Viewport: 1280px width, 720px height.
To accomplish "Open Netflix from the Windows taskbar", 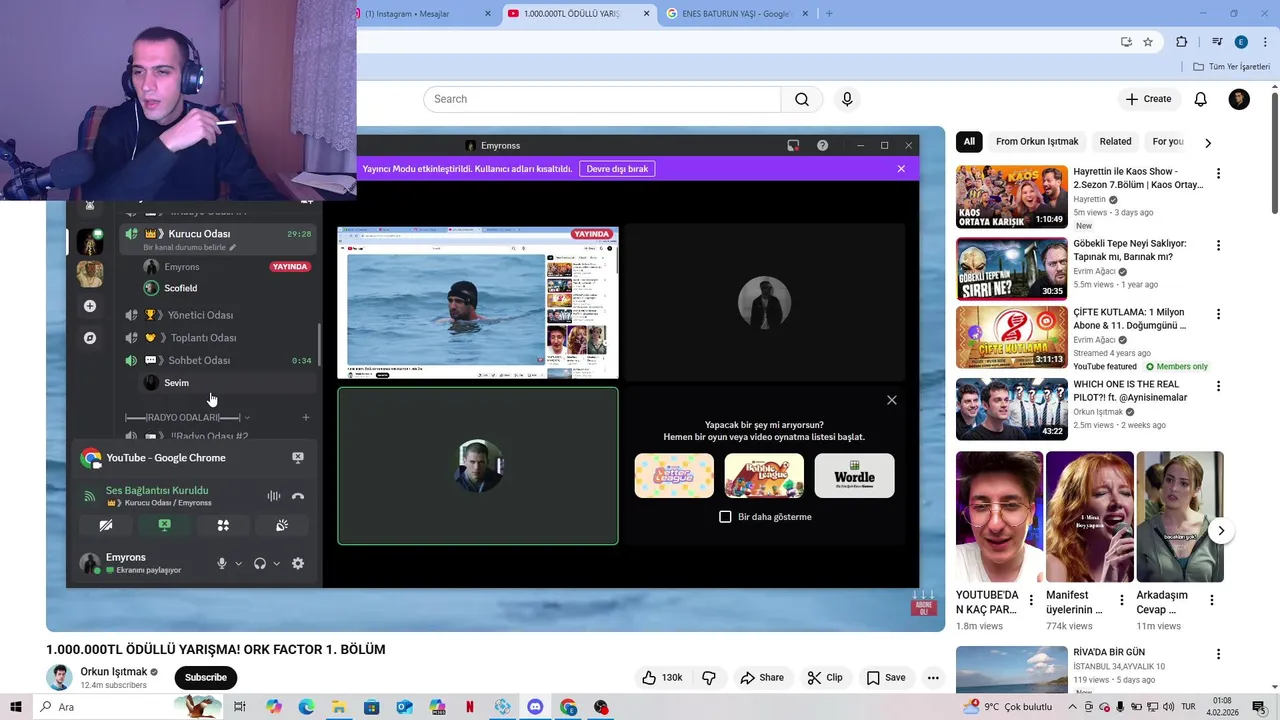I will coord(470,707).
